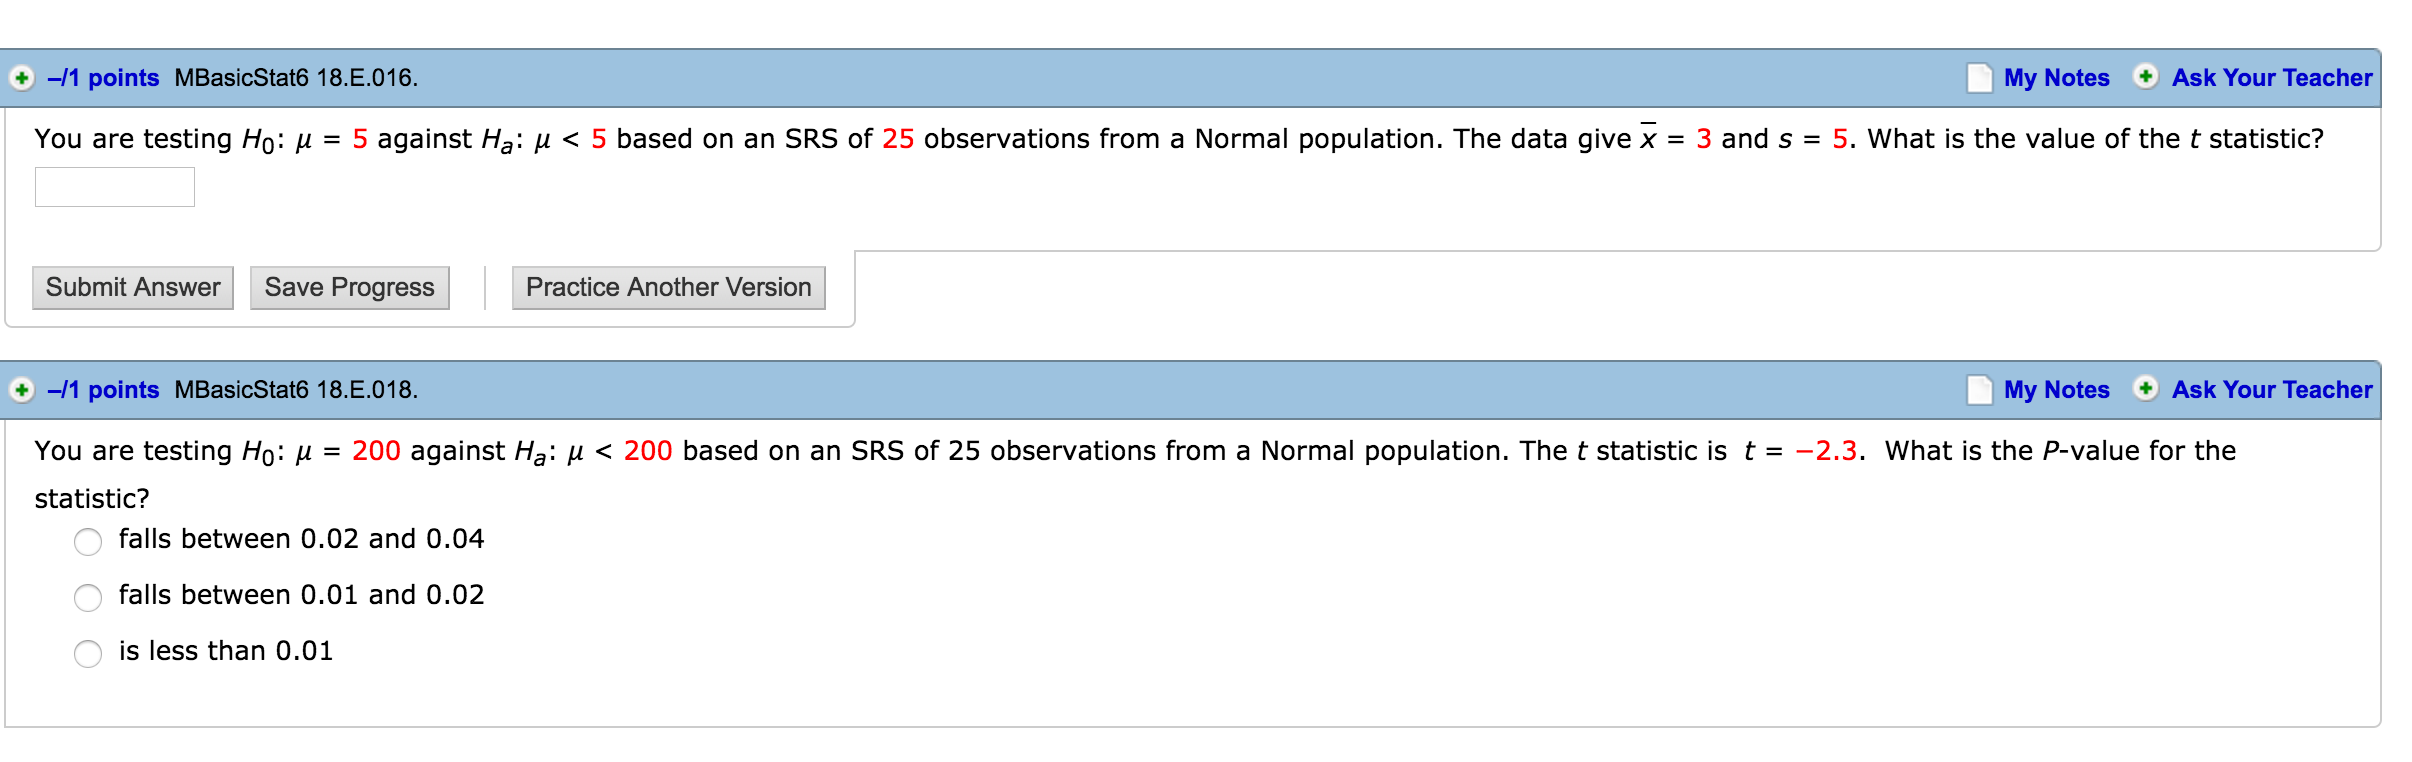Click Ask Your Teacher plus icon, second question
The image size is (2412, 762).
(x=2145, y=389)
